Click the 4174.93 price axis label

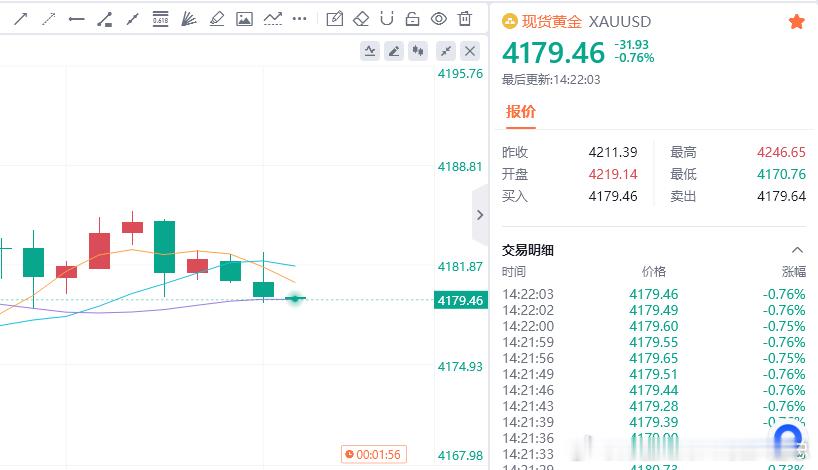point(460,367)
